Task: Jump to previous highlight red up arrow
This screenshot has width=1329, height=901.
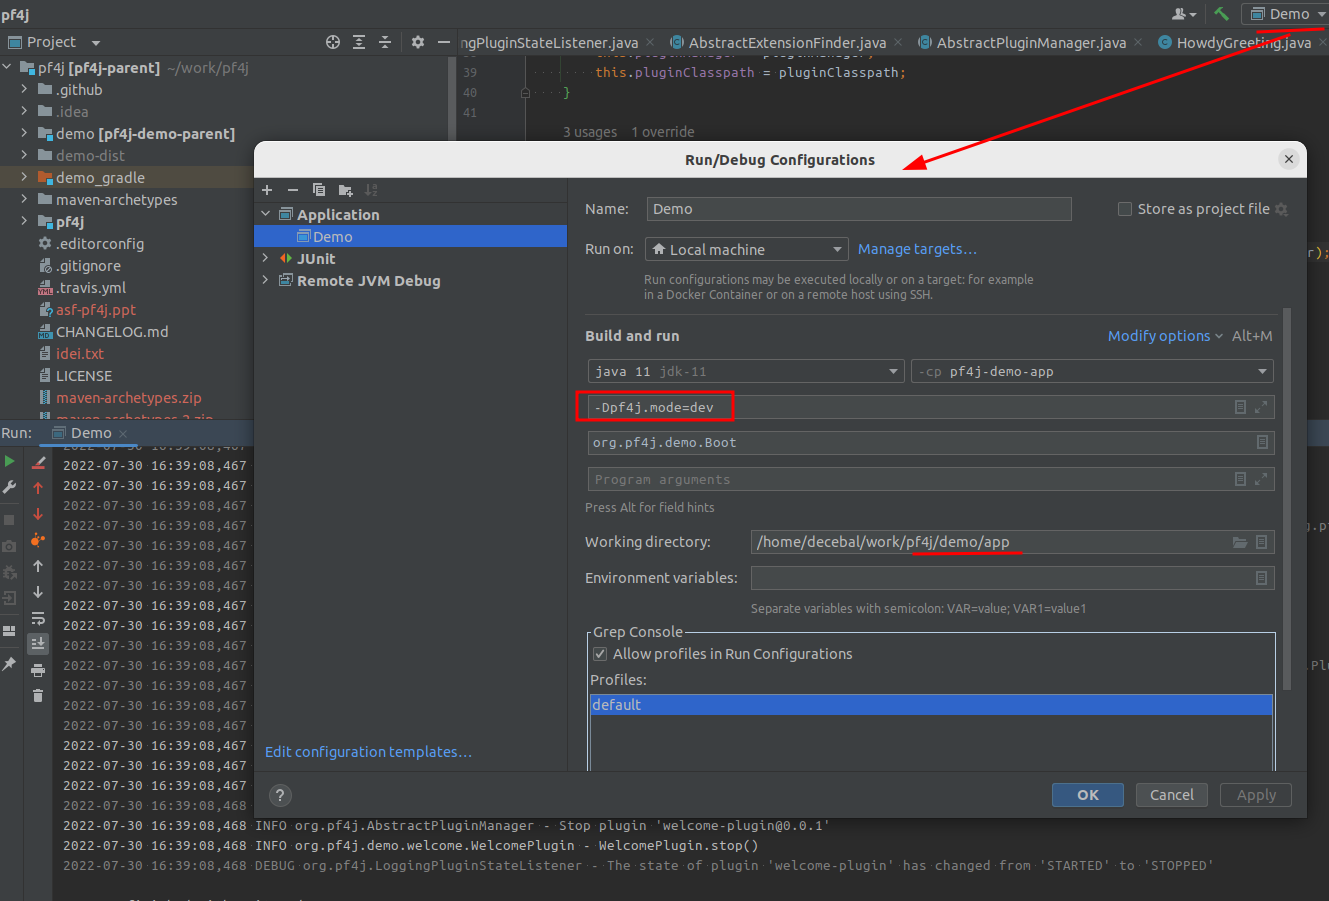Action: (x=38, y=488)
